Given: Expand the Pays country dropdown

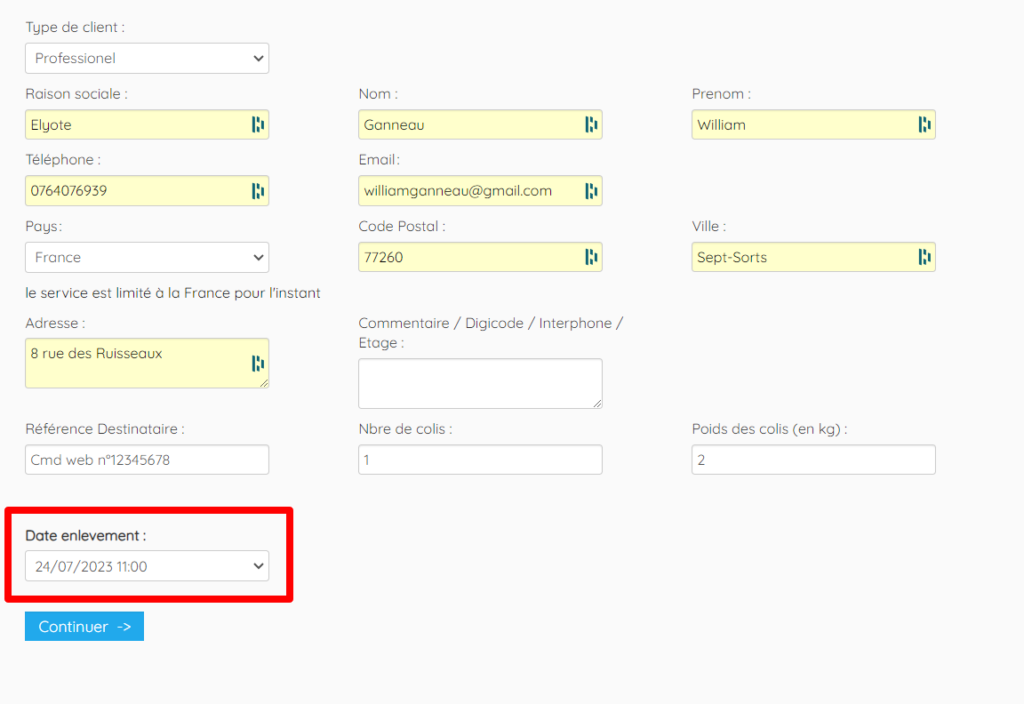Looking at the screenshot, I should click(x=147, y=257).
